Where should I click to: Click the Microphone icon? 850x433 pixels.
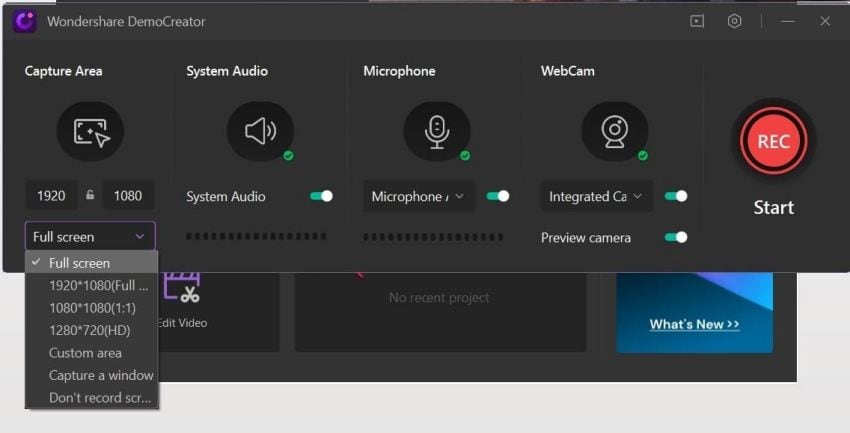(x=437, y=132)
